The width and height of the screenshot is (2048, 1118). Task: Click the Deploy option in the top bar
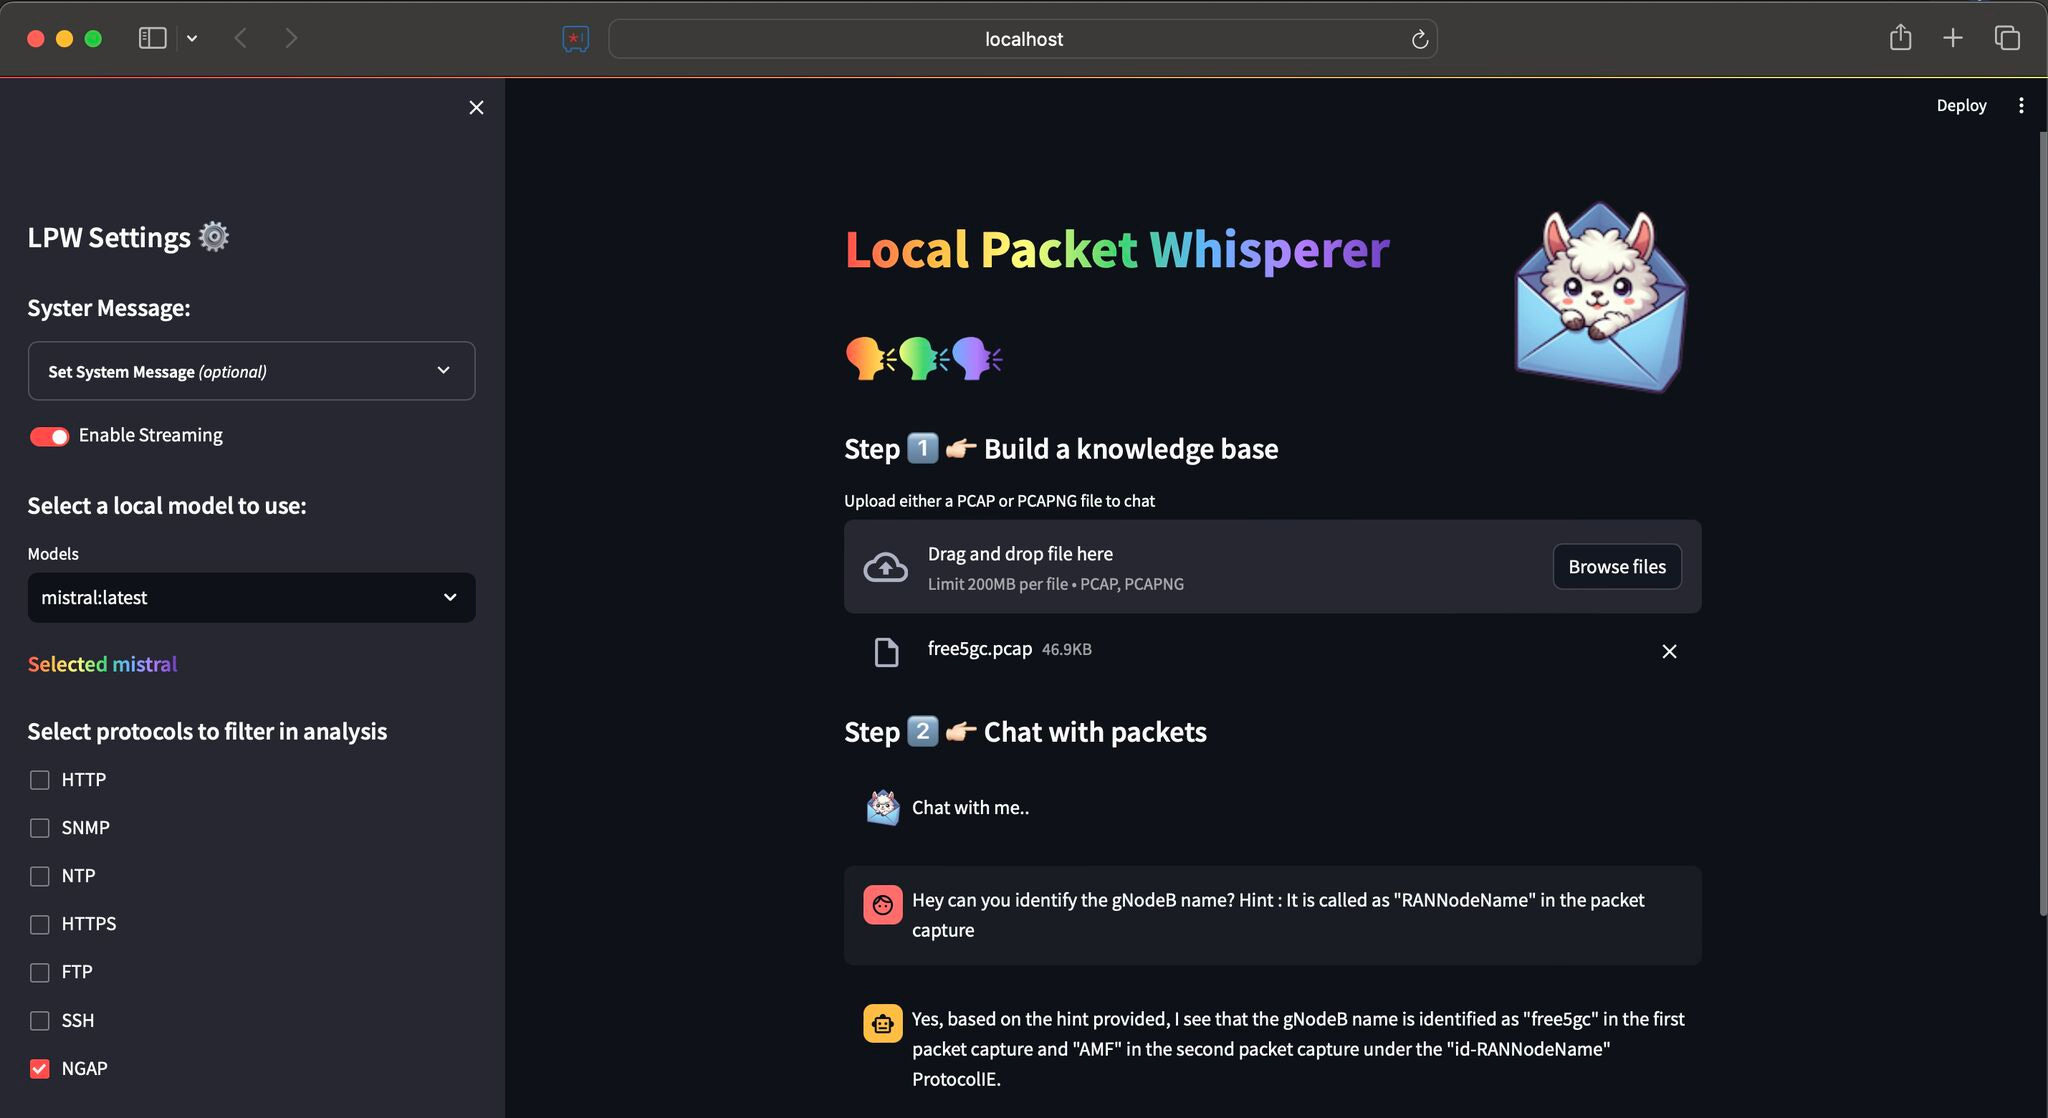point(1960,105)
